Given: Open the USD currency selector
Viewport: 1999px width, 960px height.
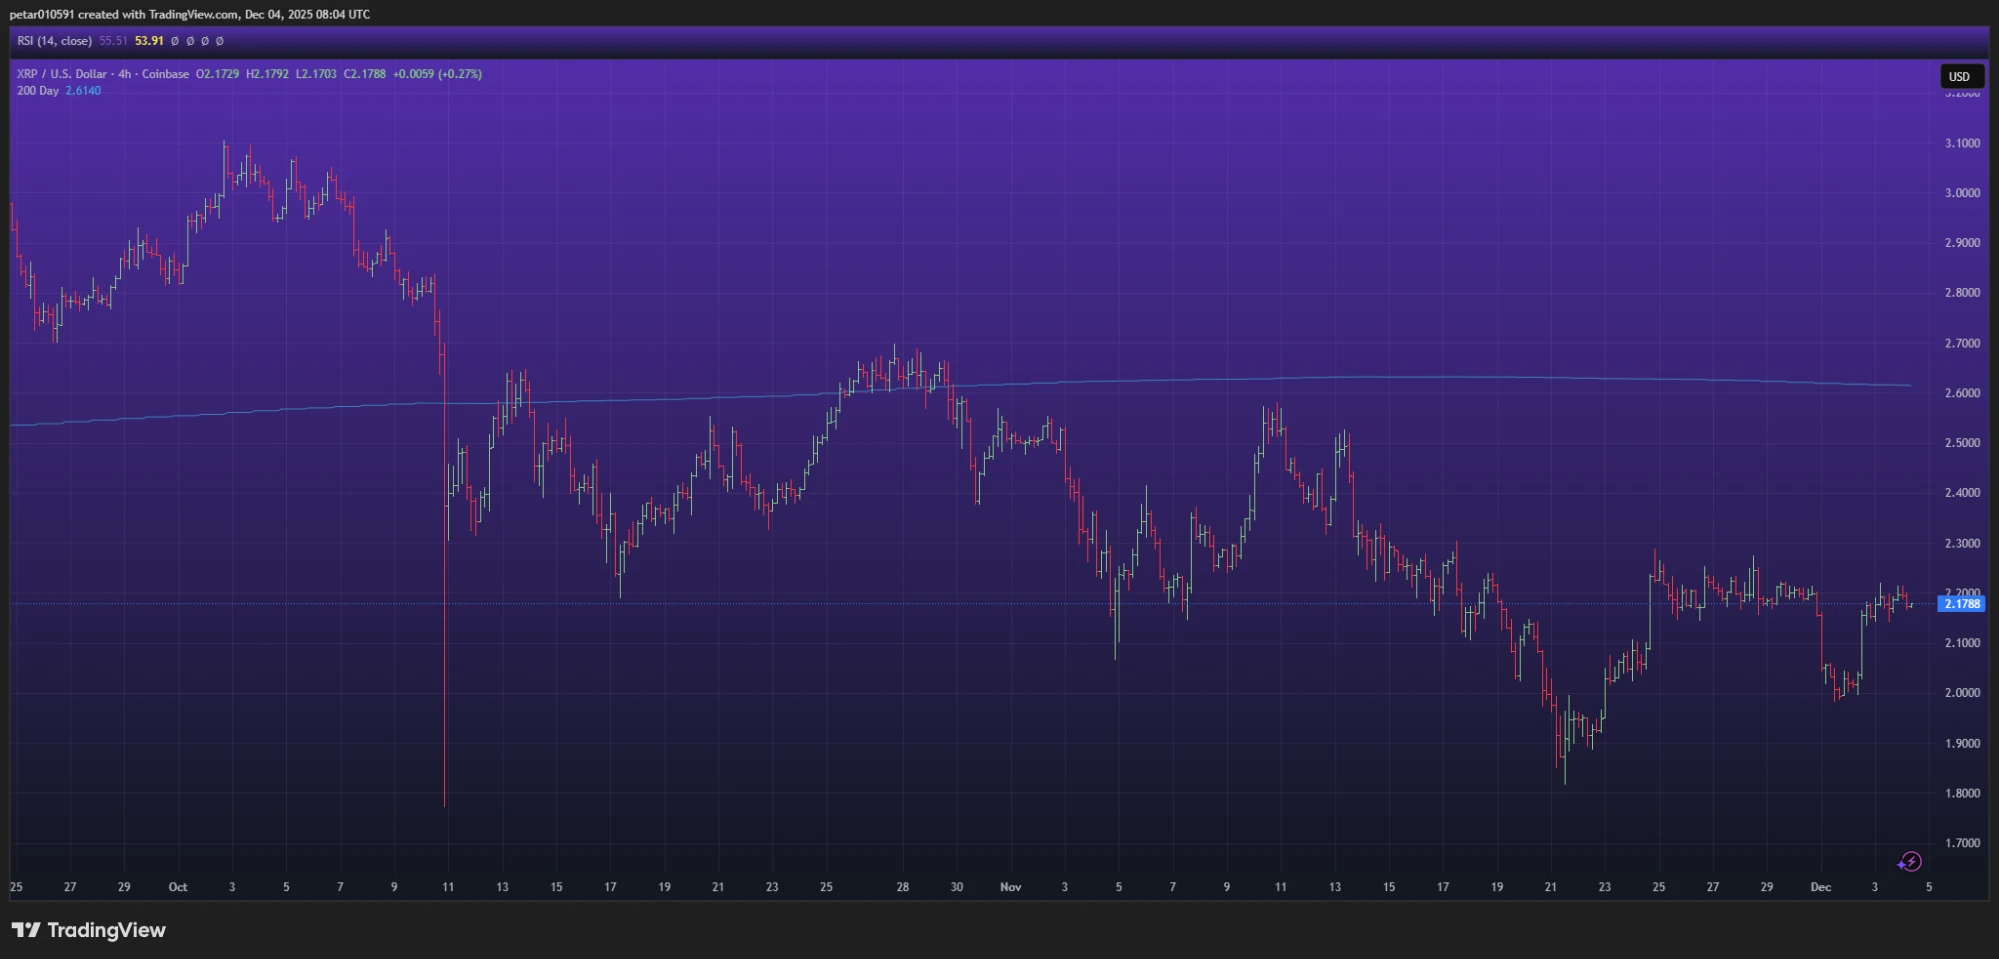Looking at the screenshot, I should [x=1959, y=77].
